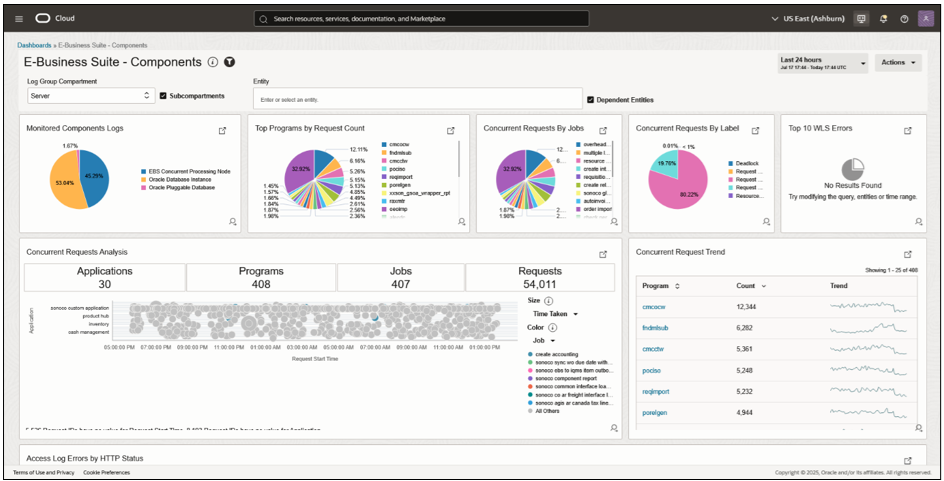944x481 pixels.
Task: Click the cmcocw trend sparkline
Action: pos(868,307)
